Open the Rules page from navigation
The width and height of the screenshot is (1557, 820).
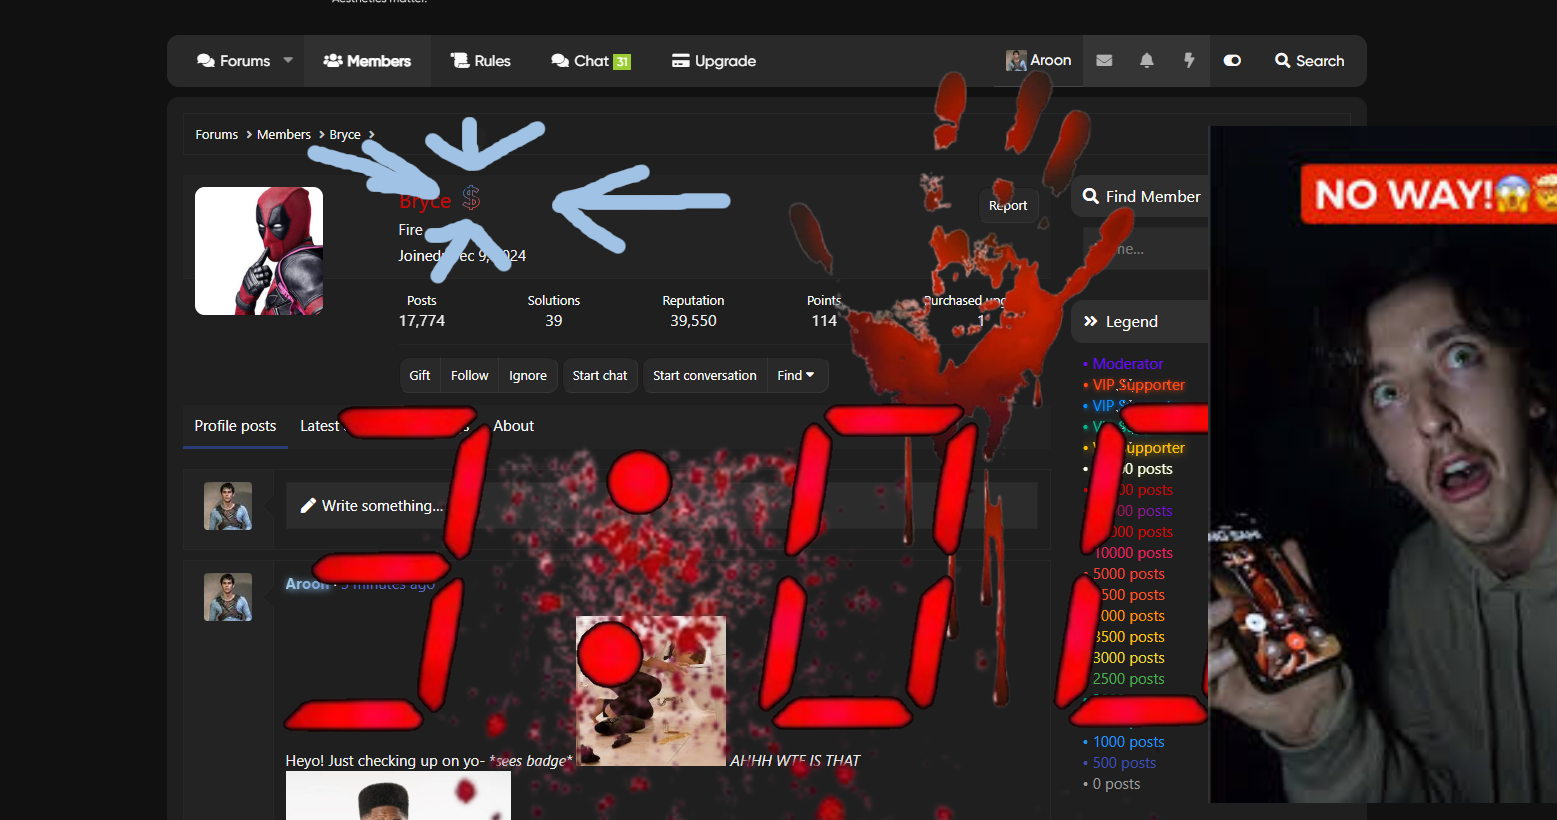tap(481, 61)
